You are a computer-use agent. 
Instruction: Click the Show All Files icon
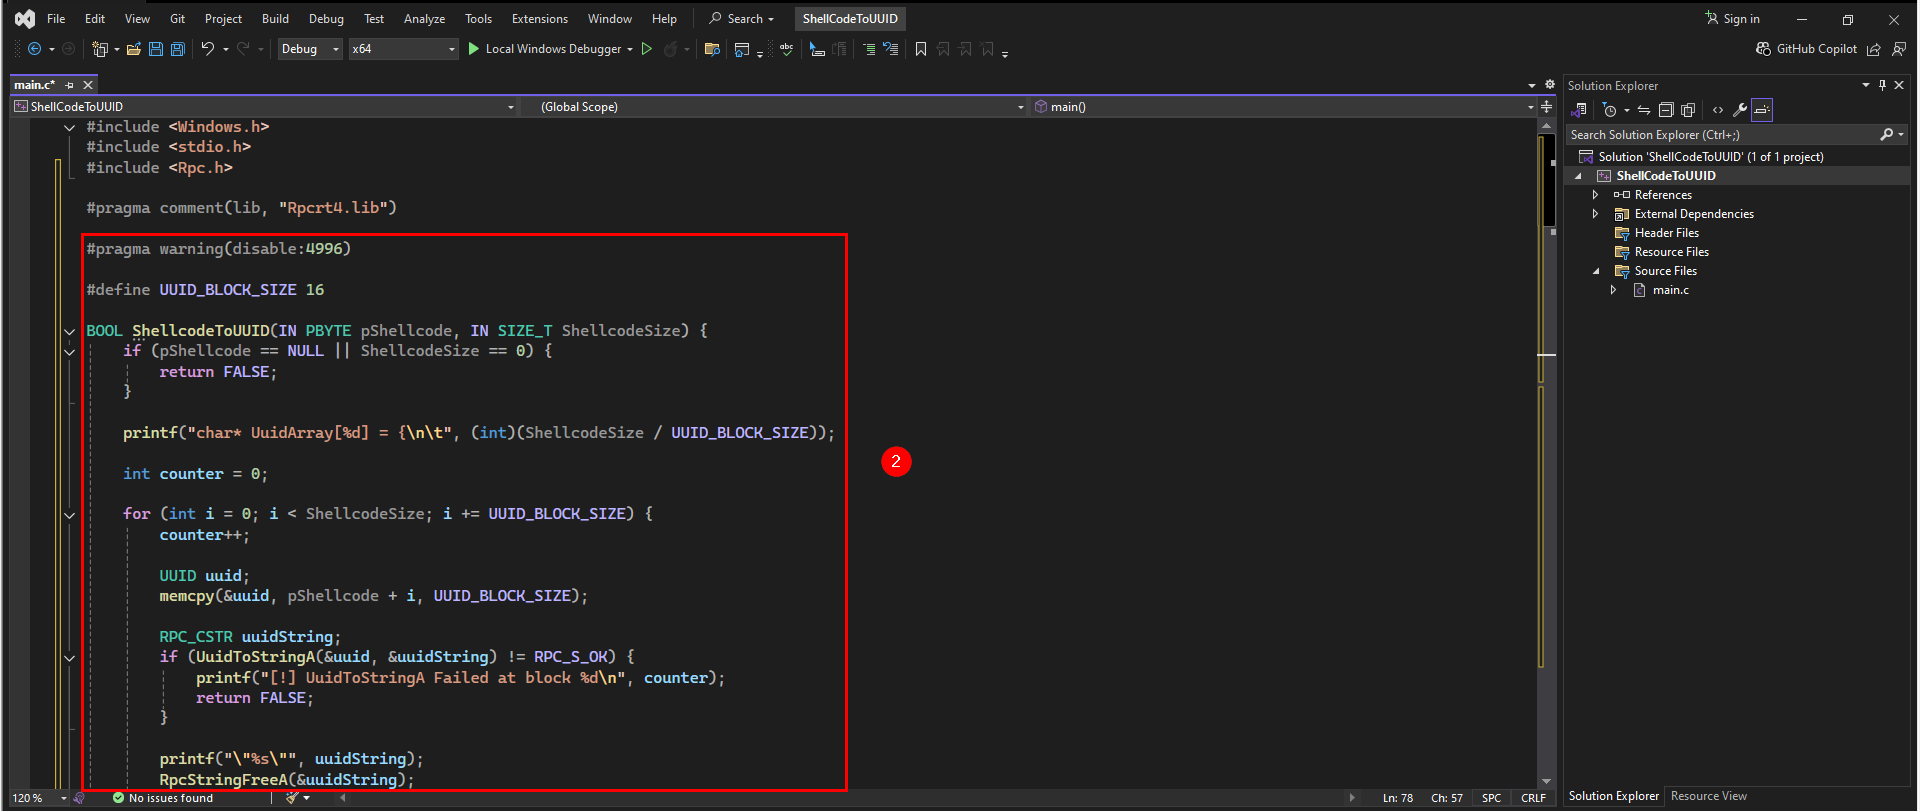[1689, 110]
